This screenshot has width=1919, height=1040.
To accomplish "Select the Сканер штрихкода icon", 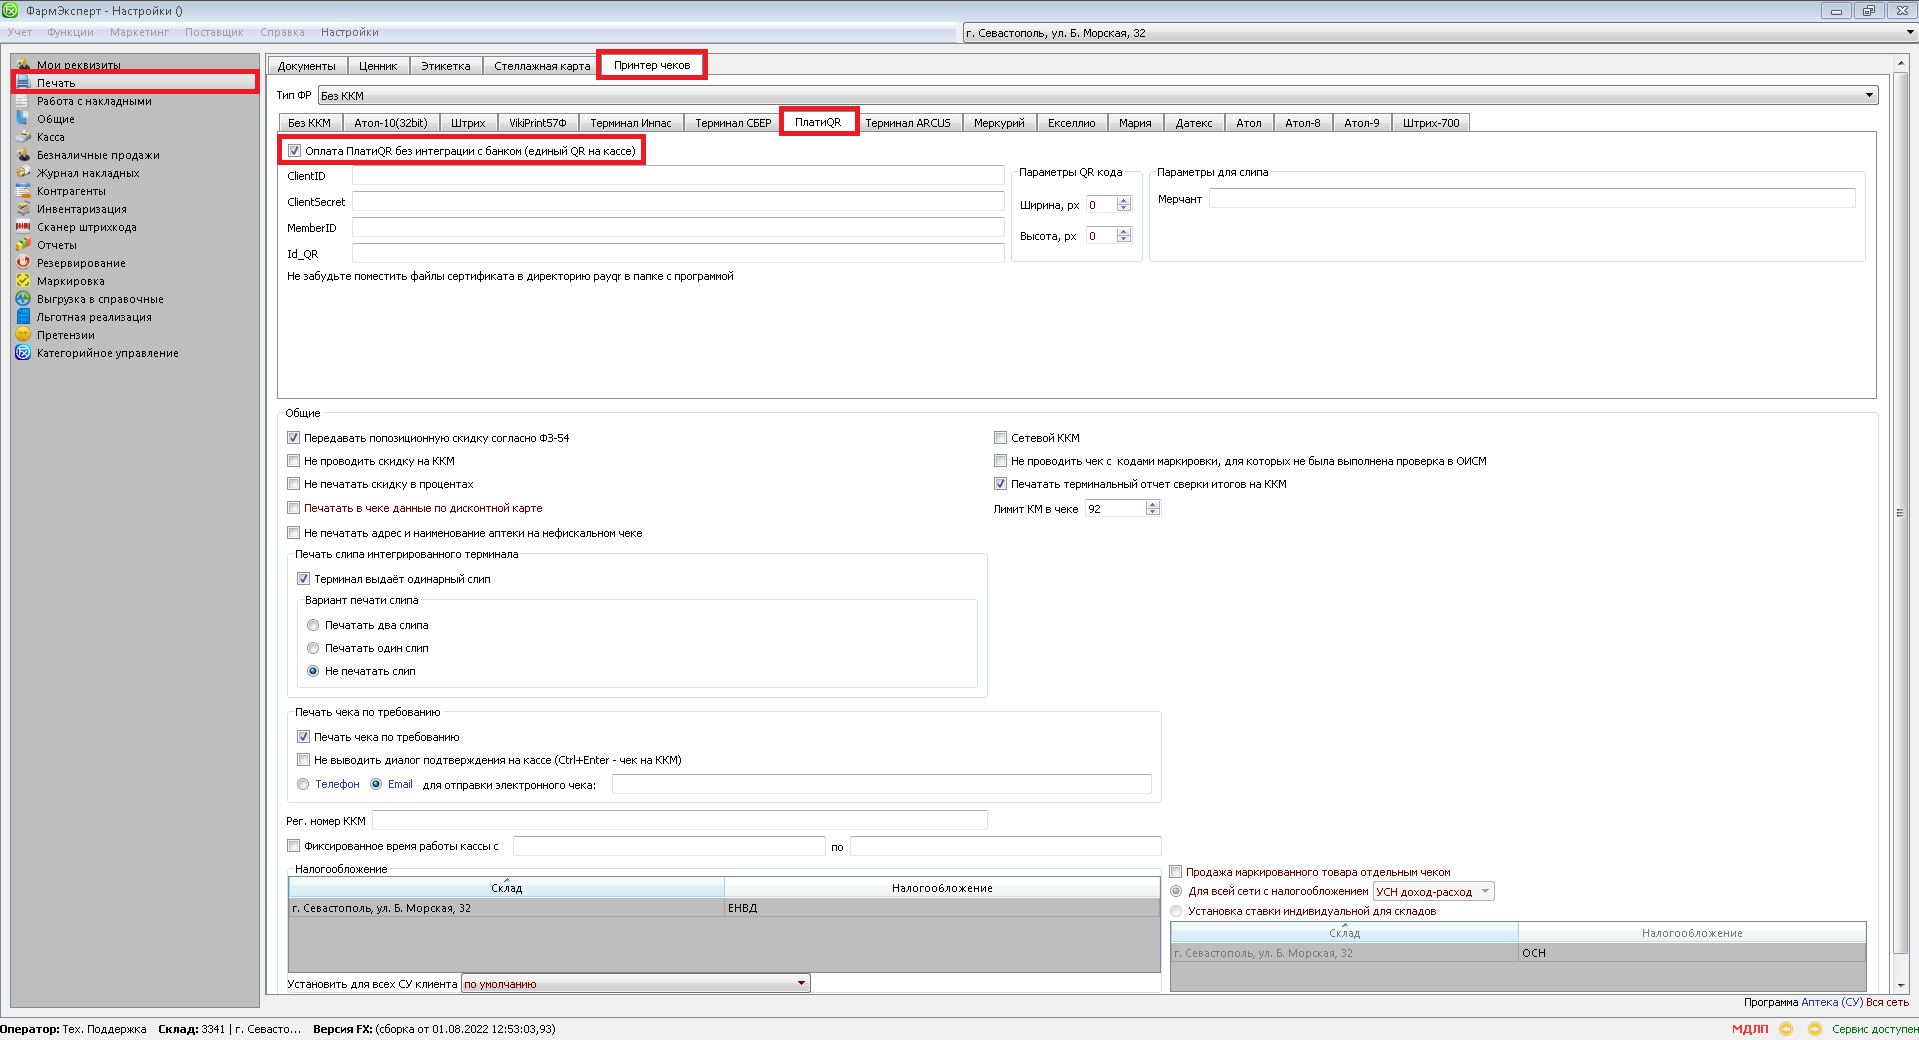I will [23, 227].
